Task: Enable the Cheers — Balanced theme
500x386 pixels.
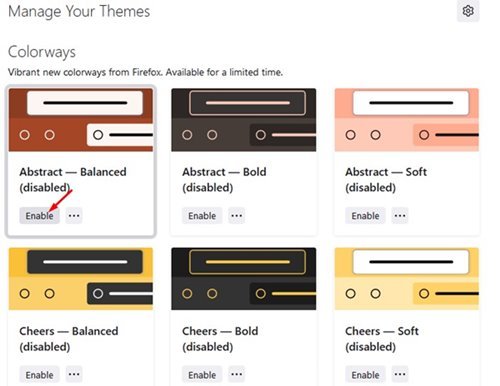Action: (x=39, y=375)
